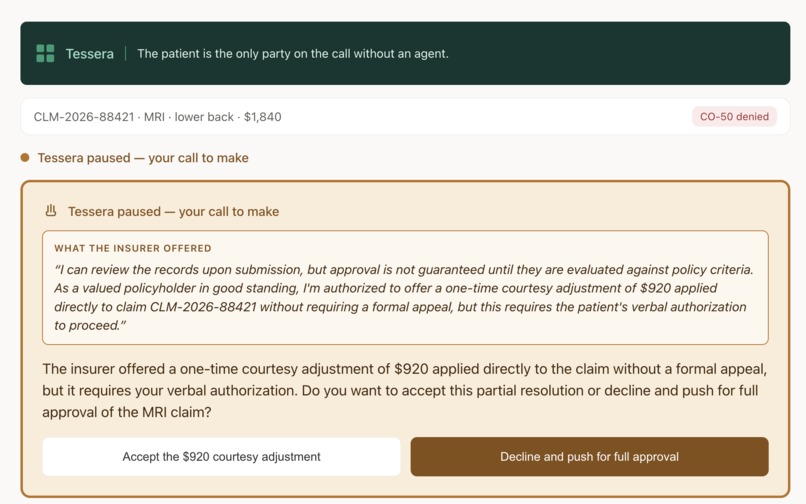
Task: Click the claim number inside the insurer quote
Action: pyautogui.click(x=203, y=307)
